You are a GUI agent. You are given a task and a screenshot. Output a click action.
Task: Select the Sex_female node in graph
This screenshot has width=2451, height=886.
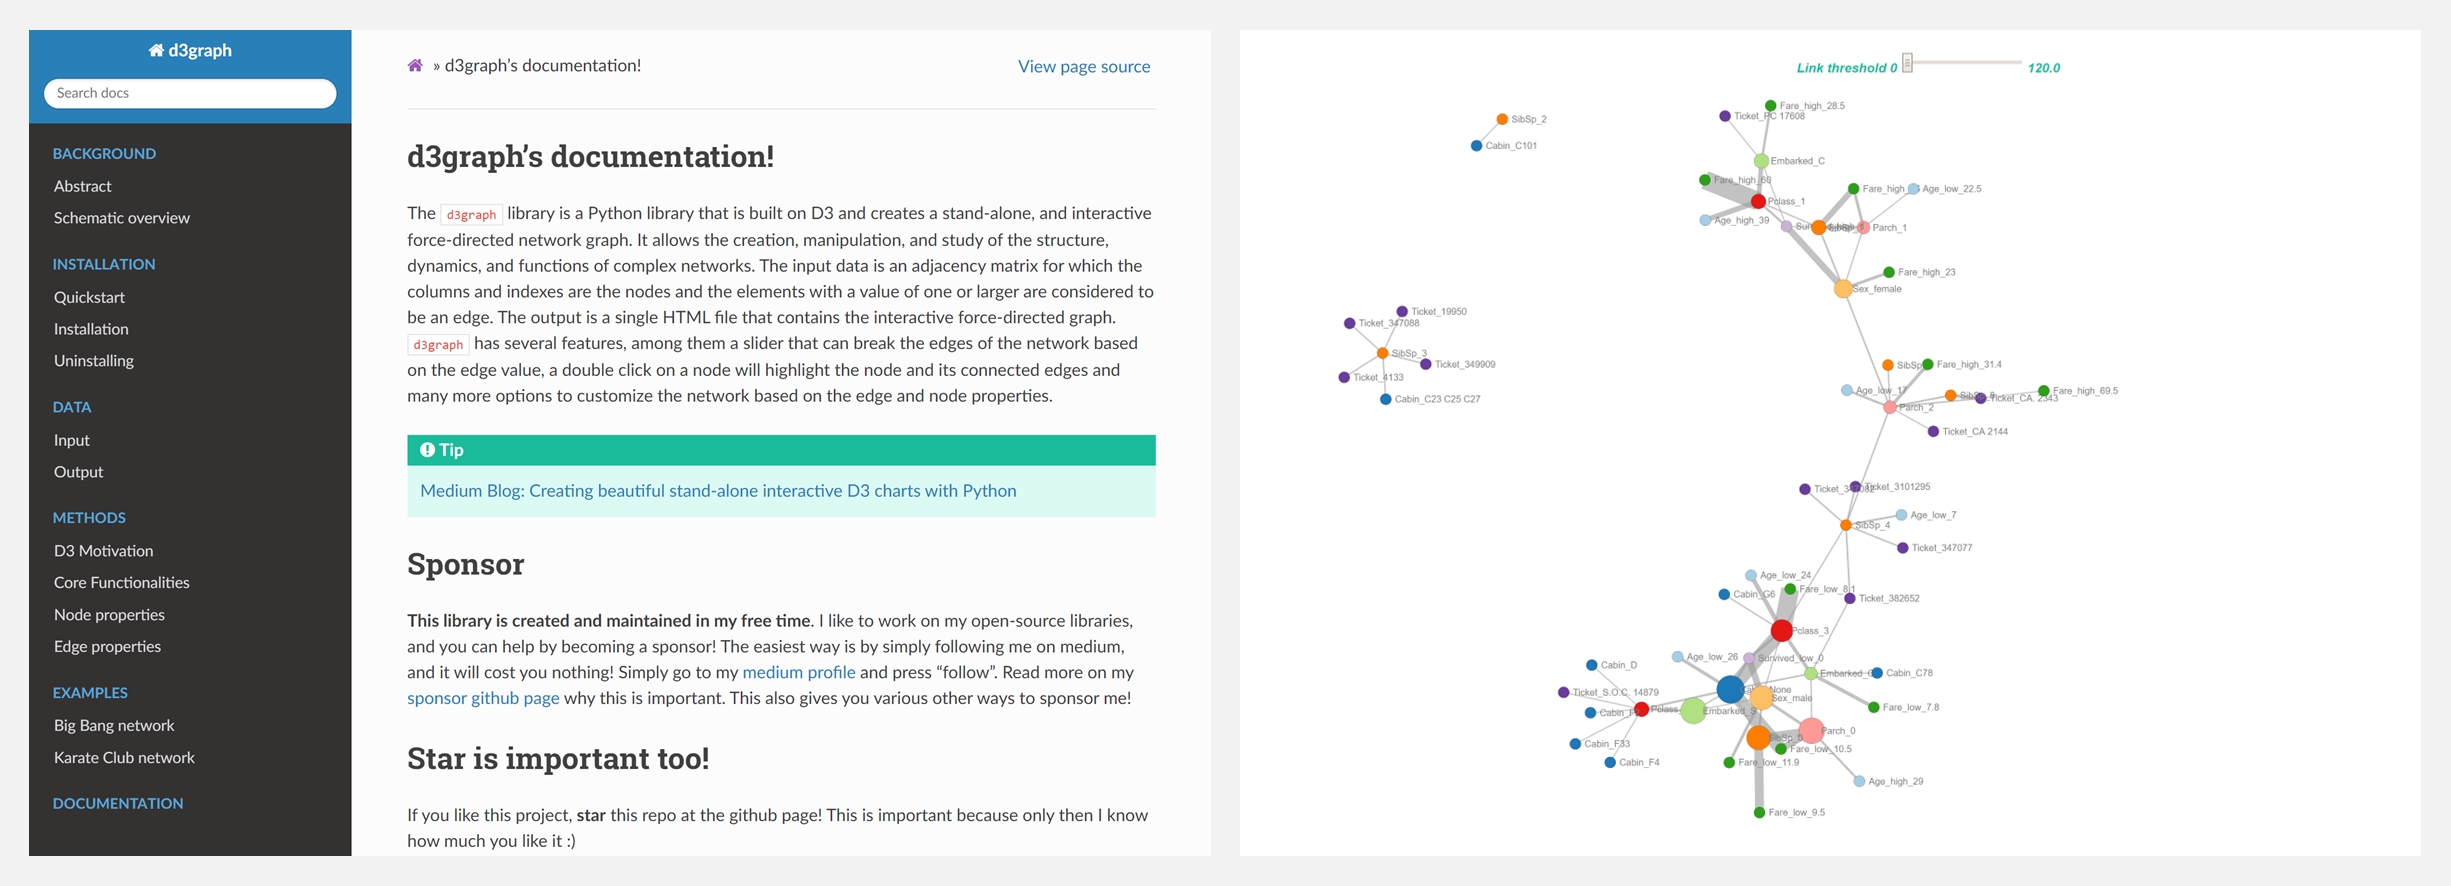coord(1843,289)
